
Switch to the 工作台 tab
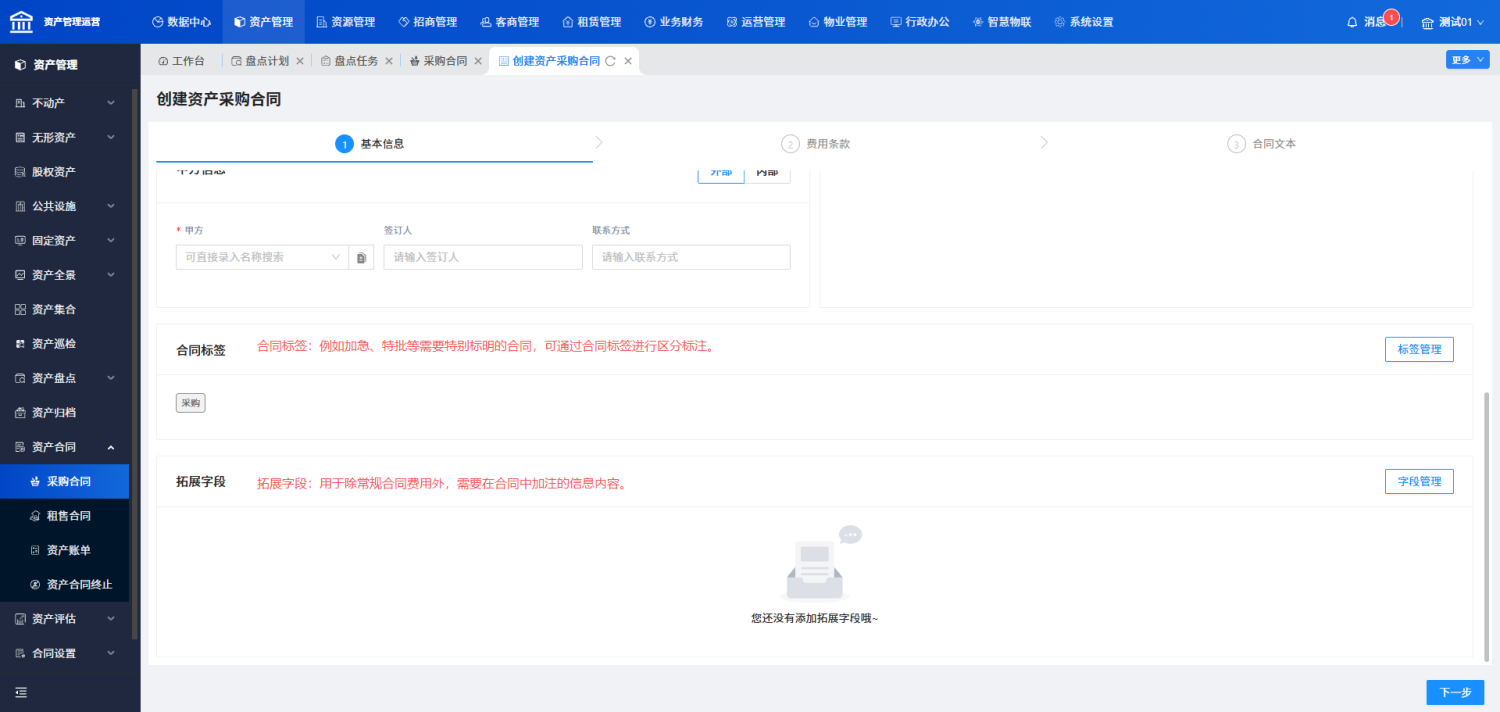181,61
